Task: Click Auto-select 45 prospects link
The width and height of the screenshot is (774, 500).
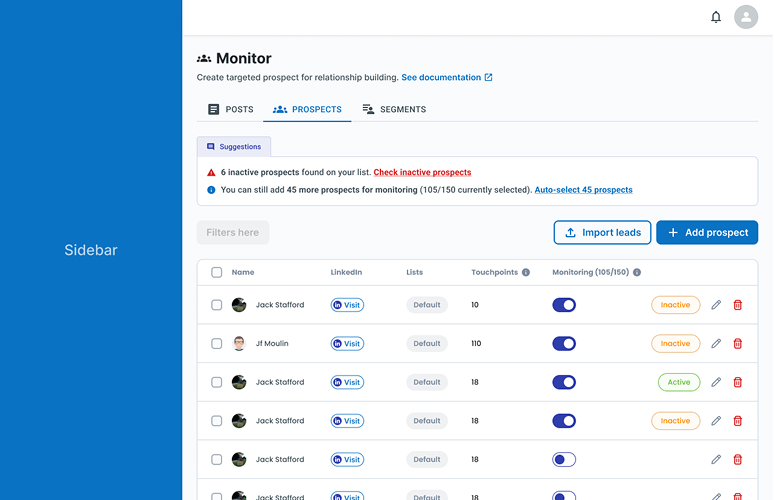Action: point(583,190)
